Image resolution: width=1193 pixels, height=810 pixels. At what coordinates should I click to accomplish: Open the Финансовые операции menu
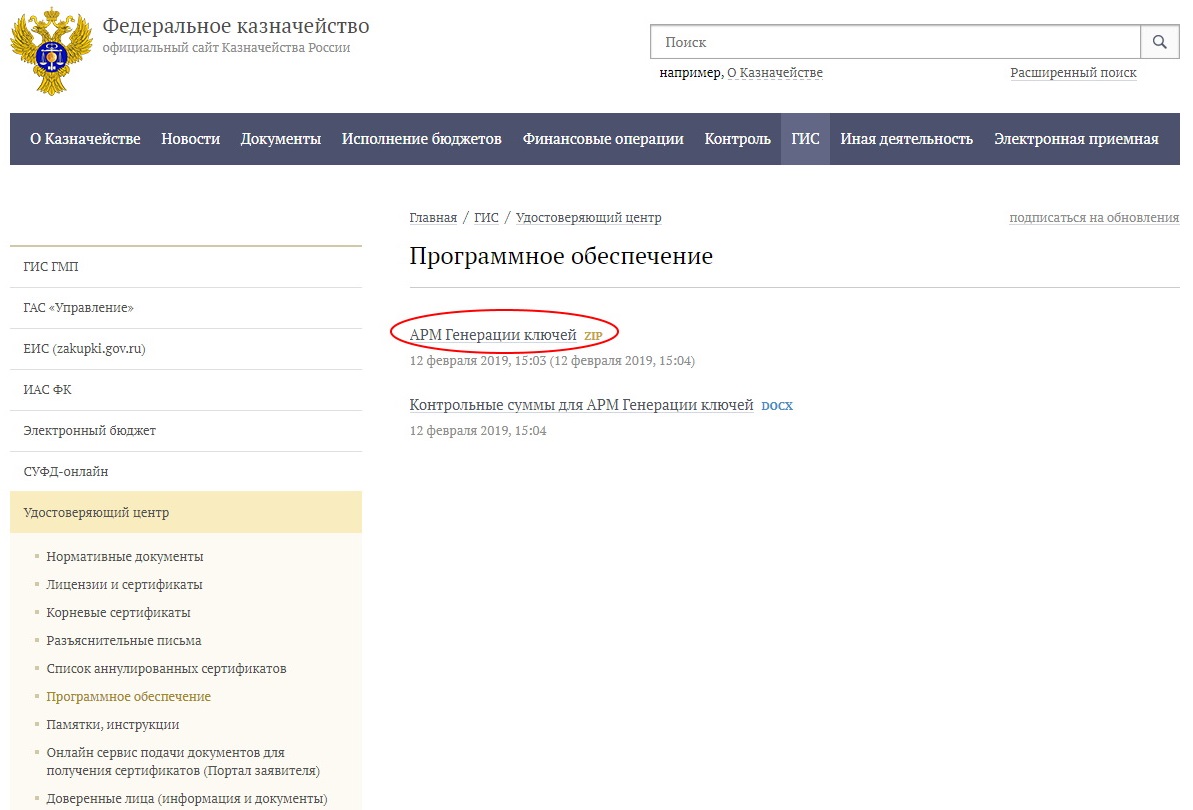pos(603,139)
